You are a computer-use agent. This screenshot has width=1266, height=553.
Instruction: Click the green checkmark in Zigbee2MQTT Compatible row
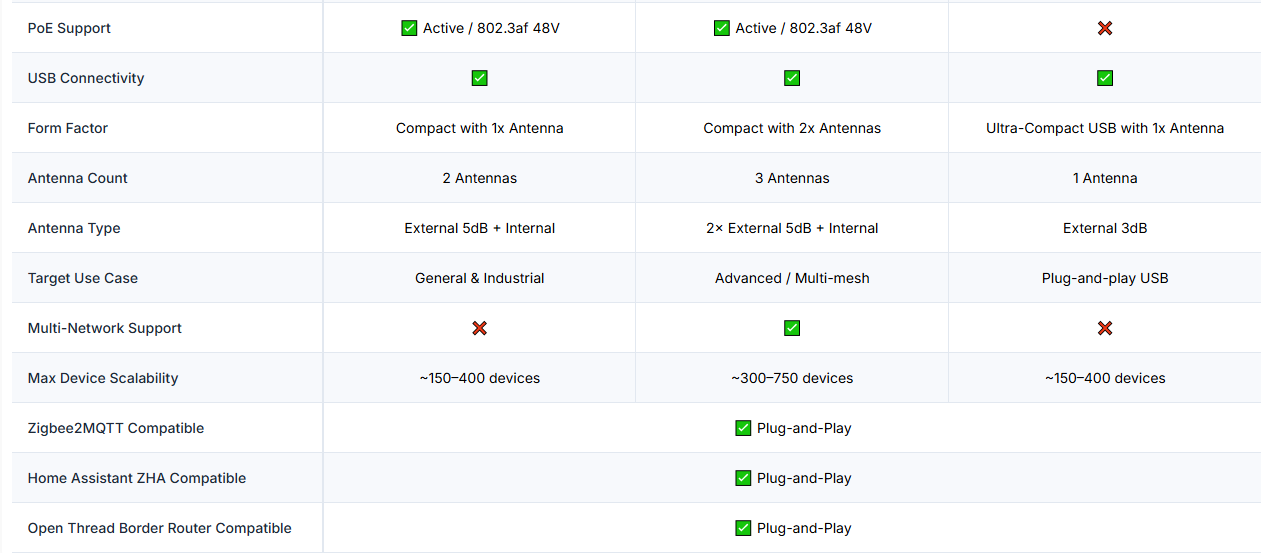[743, 428]
